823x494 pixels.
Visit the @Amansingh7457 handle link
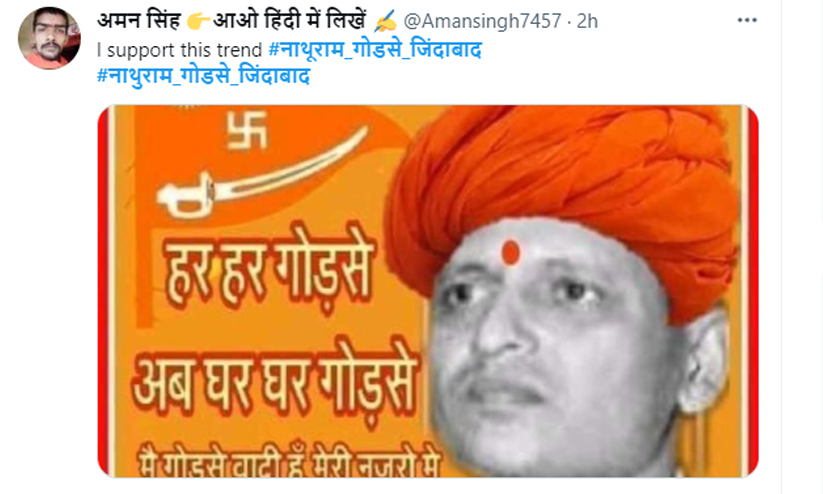tap(482, 22)
